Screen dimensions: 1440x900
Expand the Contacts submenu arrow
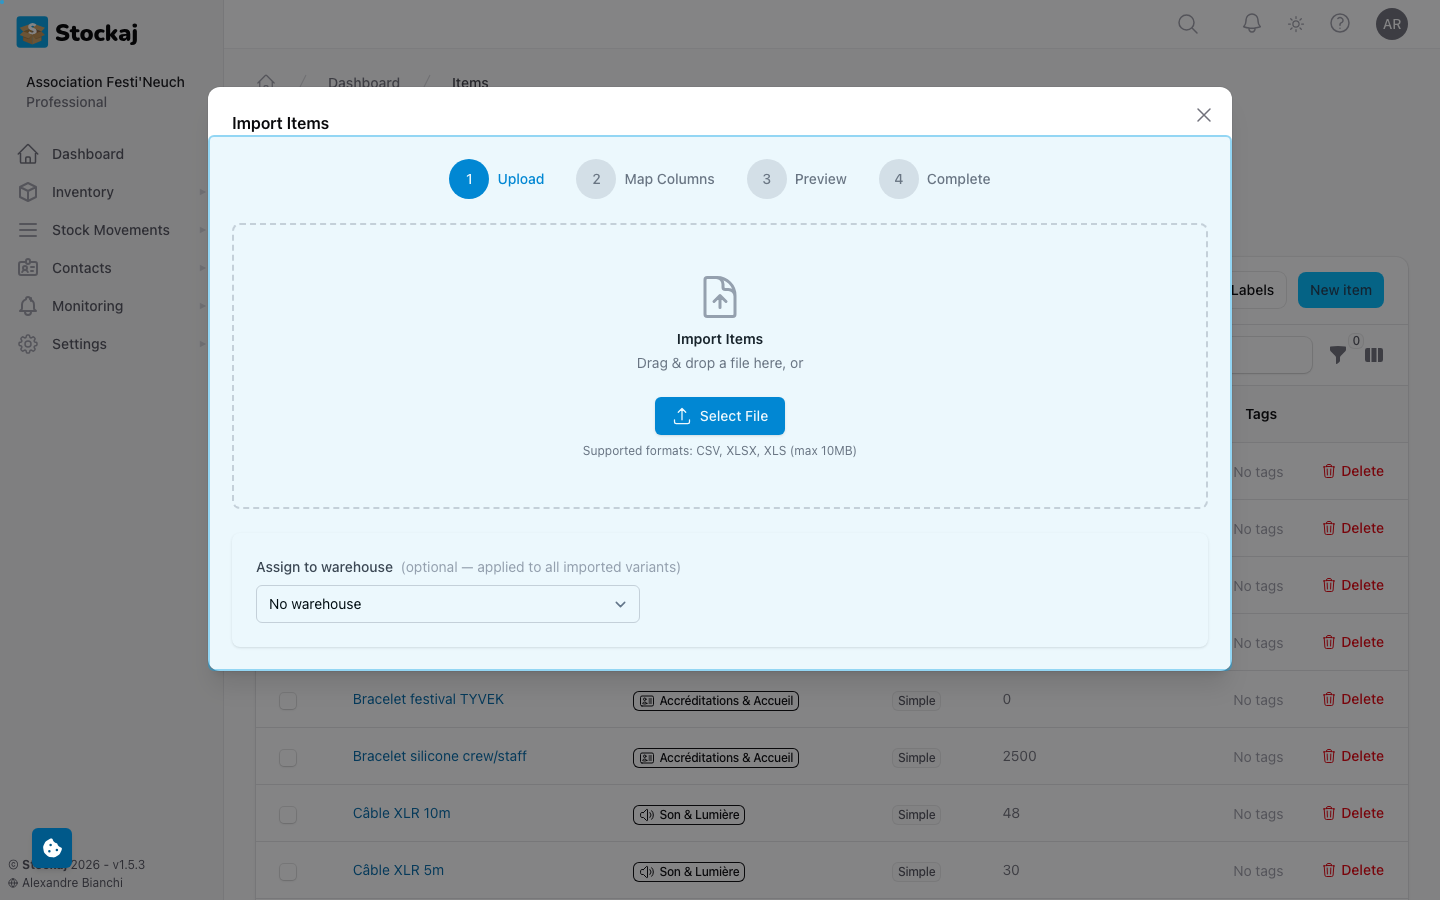202,268
